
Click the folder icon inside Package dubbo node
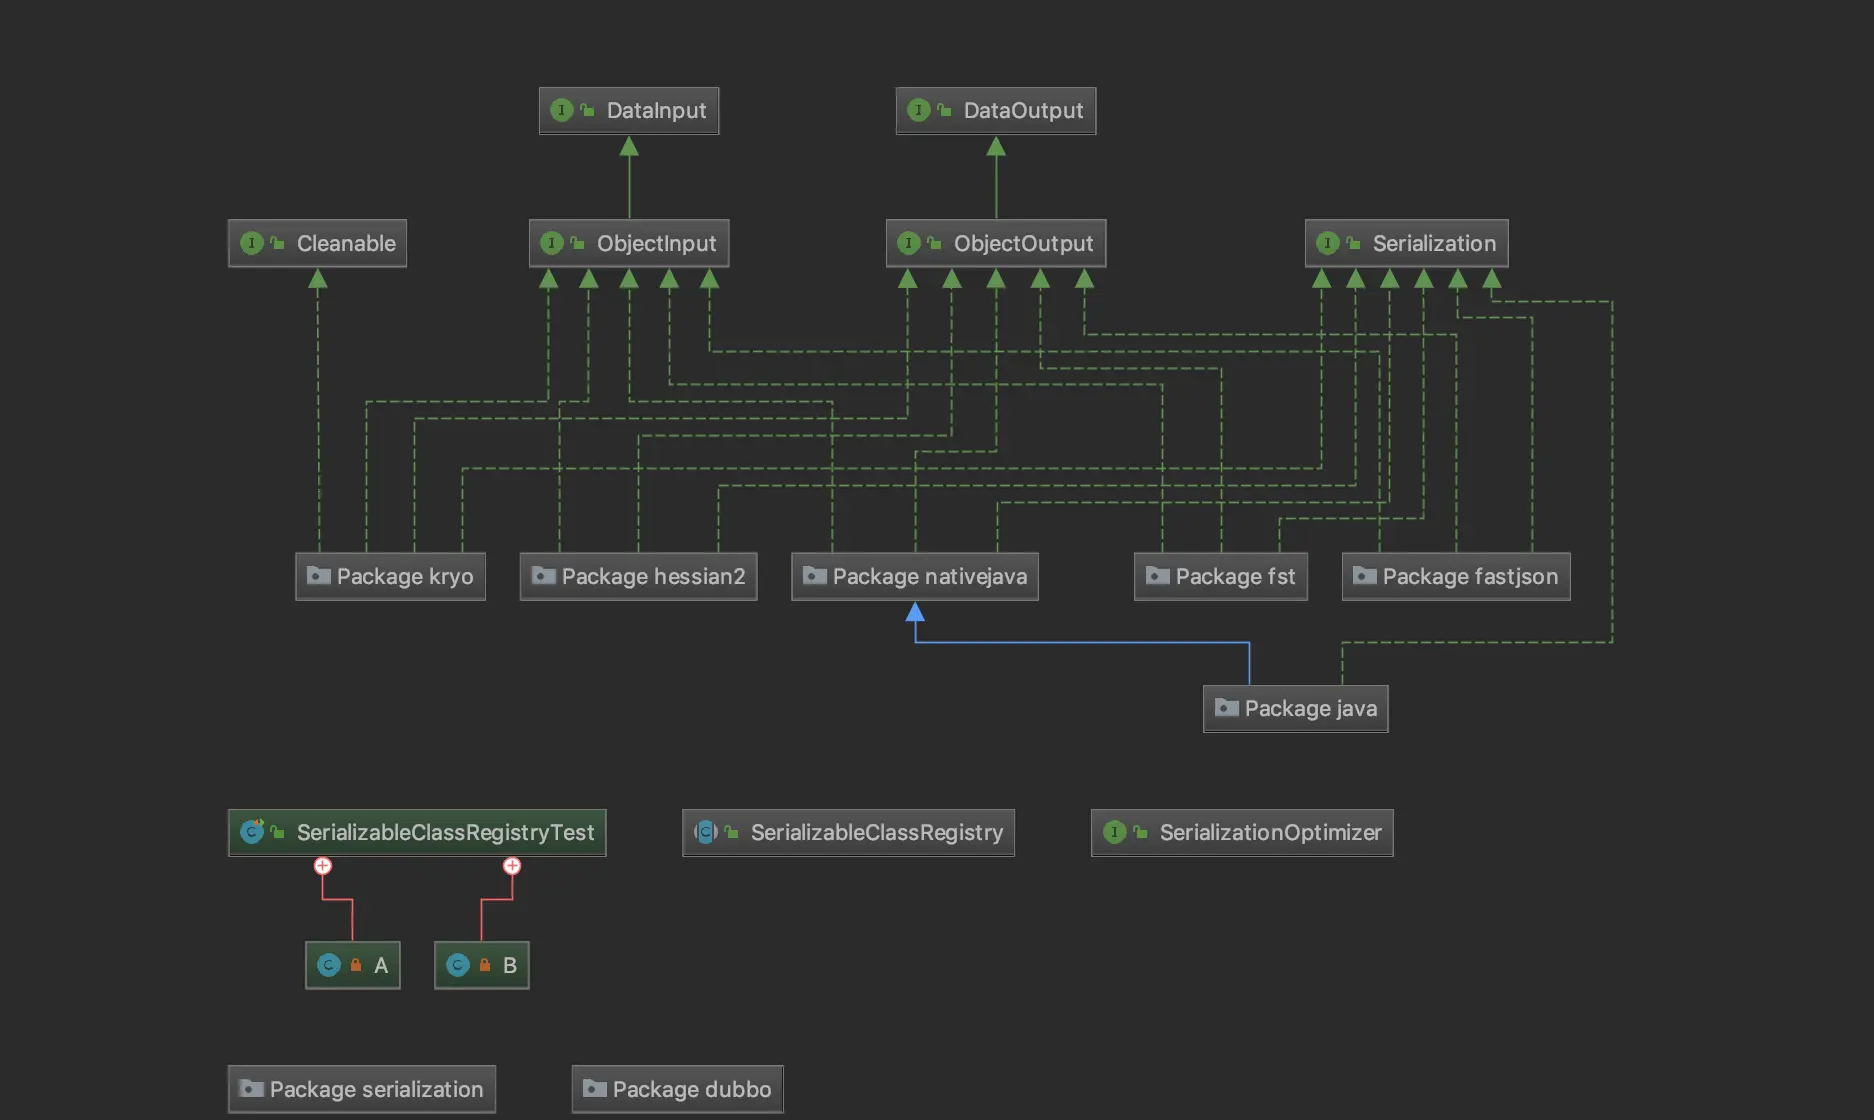[597, 1088]
